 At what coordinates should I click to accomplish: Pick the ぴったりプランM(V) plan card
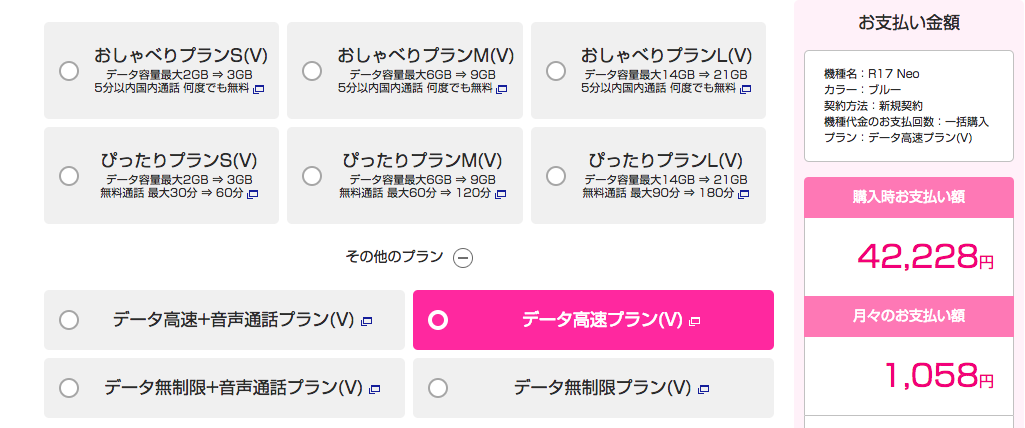click(x=404, y=175)
